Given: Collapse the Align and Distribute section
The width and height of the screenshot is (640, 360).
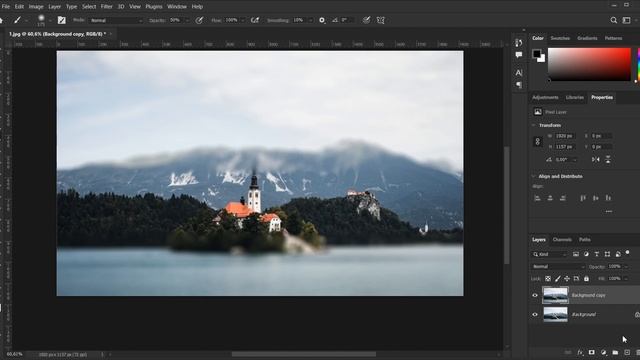Looking at the screenshot, I should click(x=533, y=176).
